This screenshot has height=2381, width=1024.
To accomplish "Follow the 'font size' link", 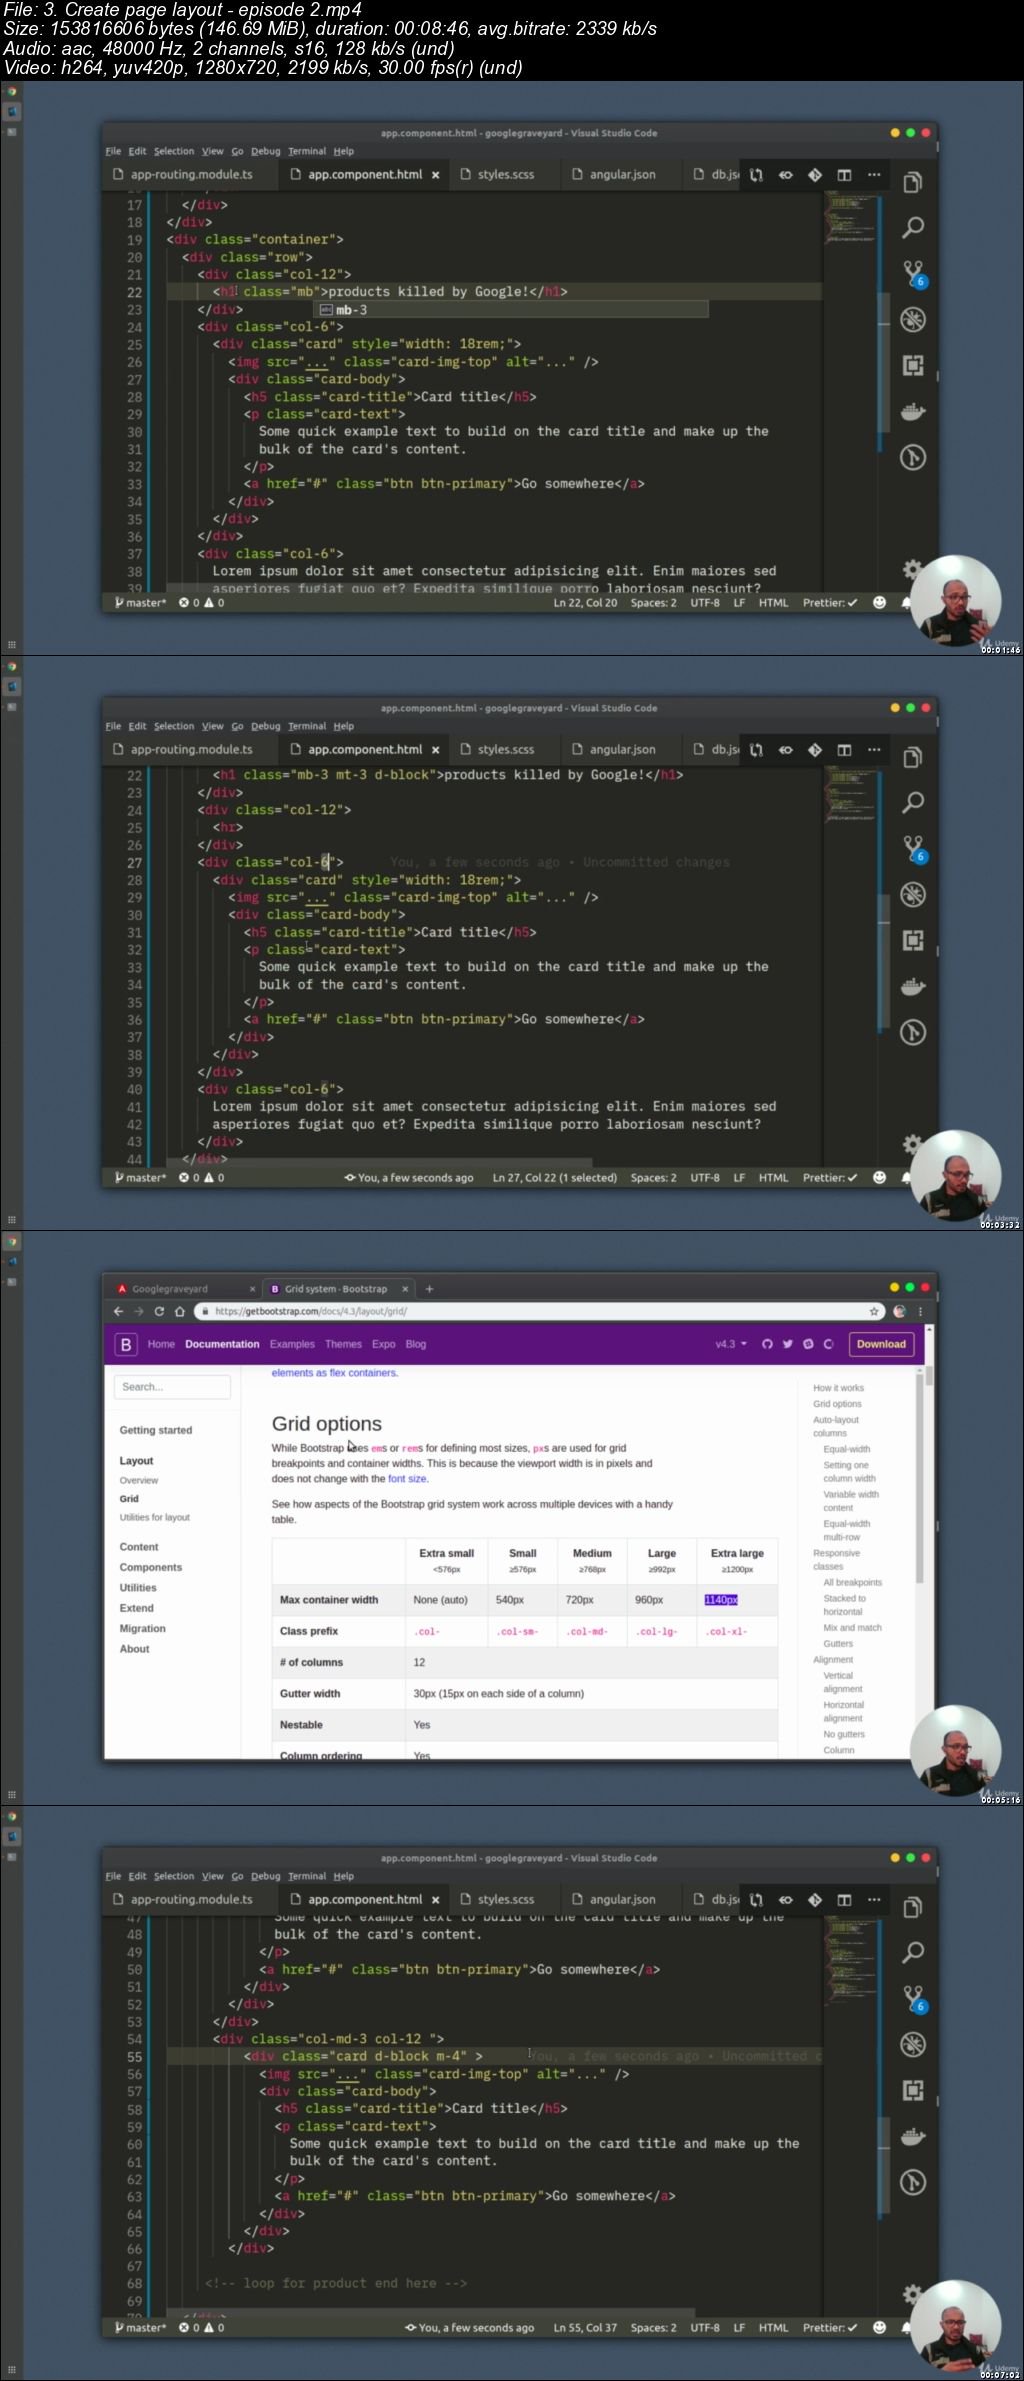I will click(407, 1479).
